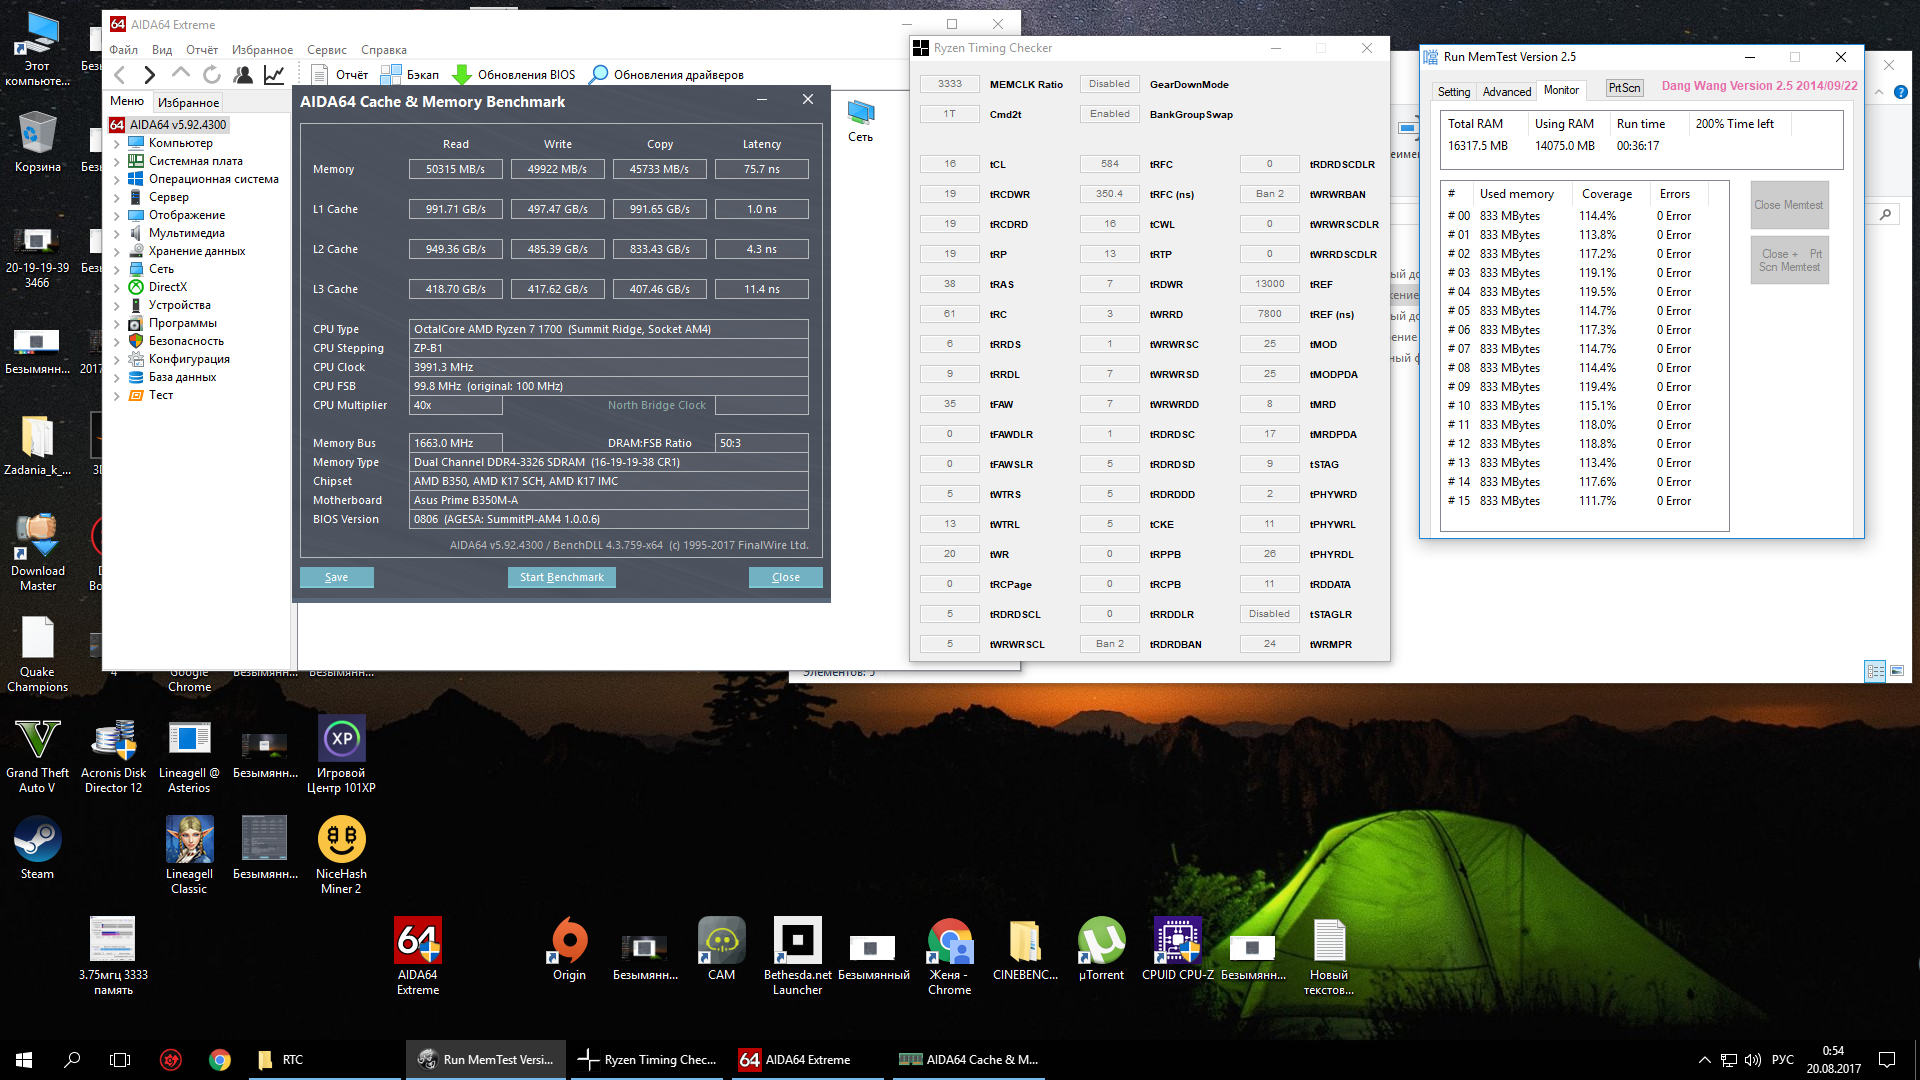Image resolution: width=1920 pixels, height=1080 pixels.
Task: Expand the Компьютер tree node
Action: pos(117,144)
